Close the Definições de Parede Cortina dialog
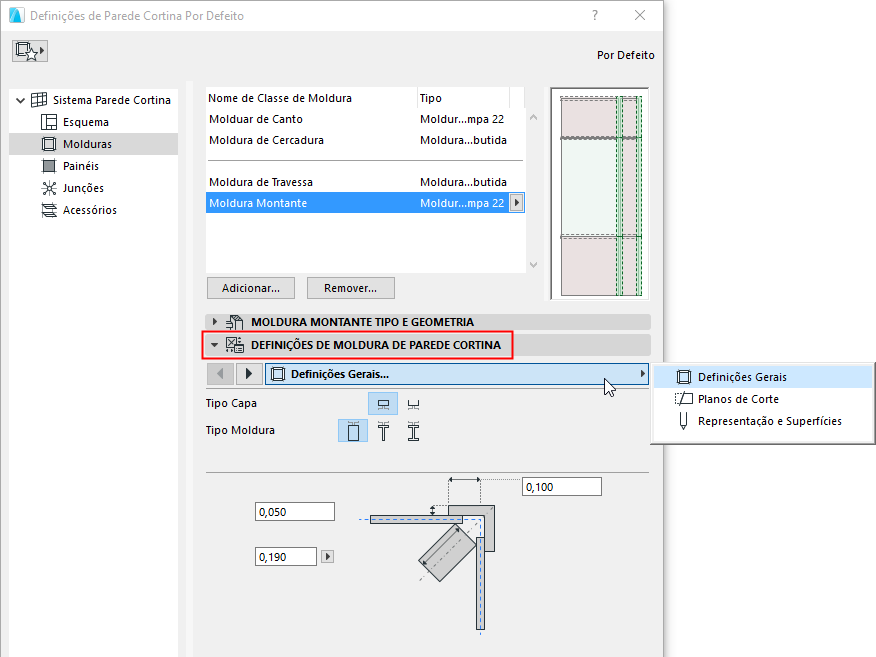Image resolution: width=876 pixels, height=657 pixels. [x=640, y=16]
